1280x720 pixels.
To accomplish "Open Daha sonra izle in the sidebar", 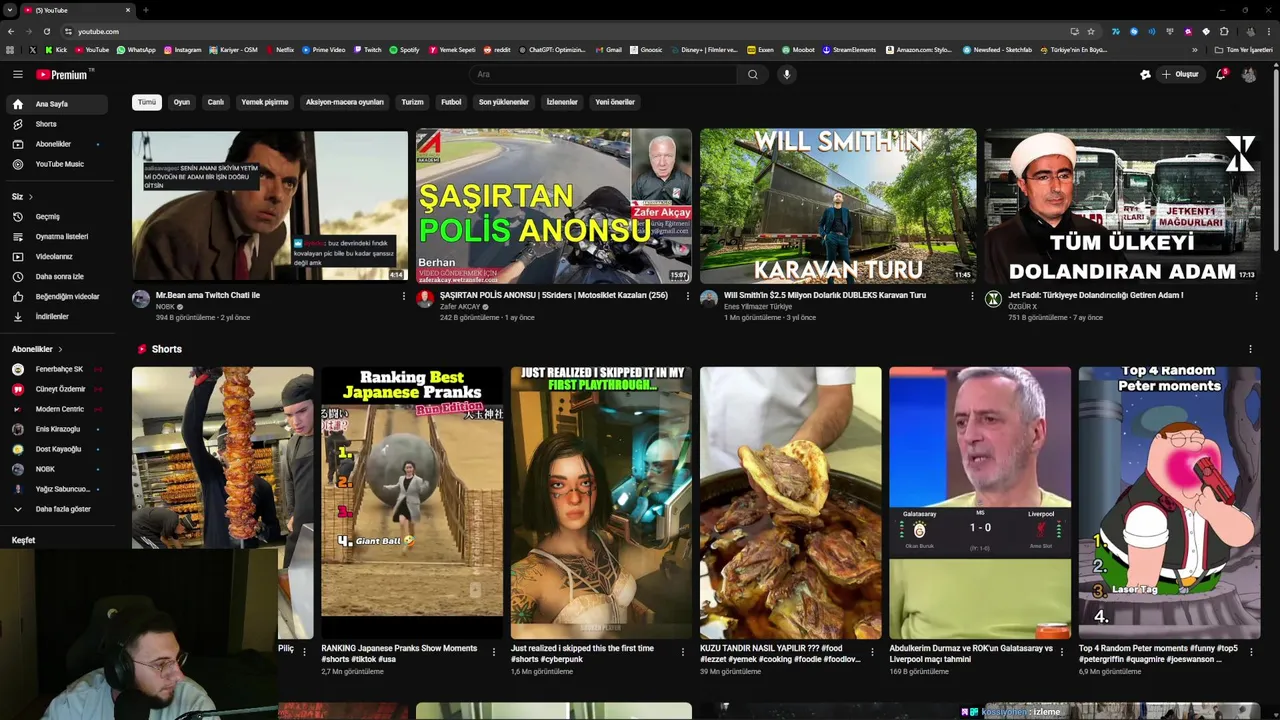I will (x=58, y=276).
